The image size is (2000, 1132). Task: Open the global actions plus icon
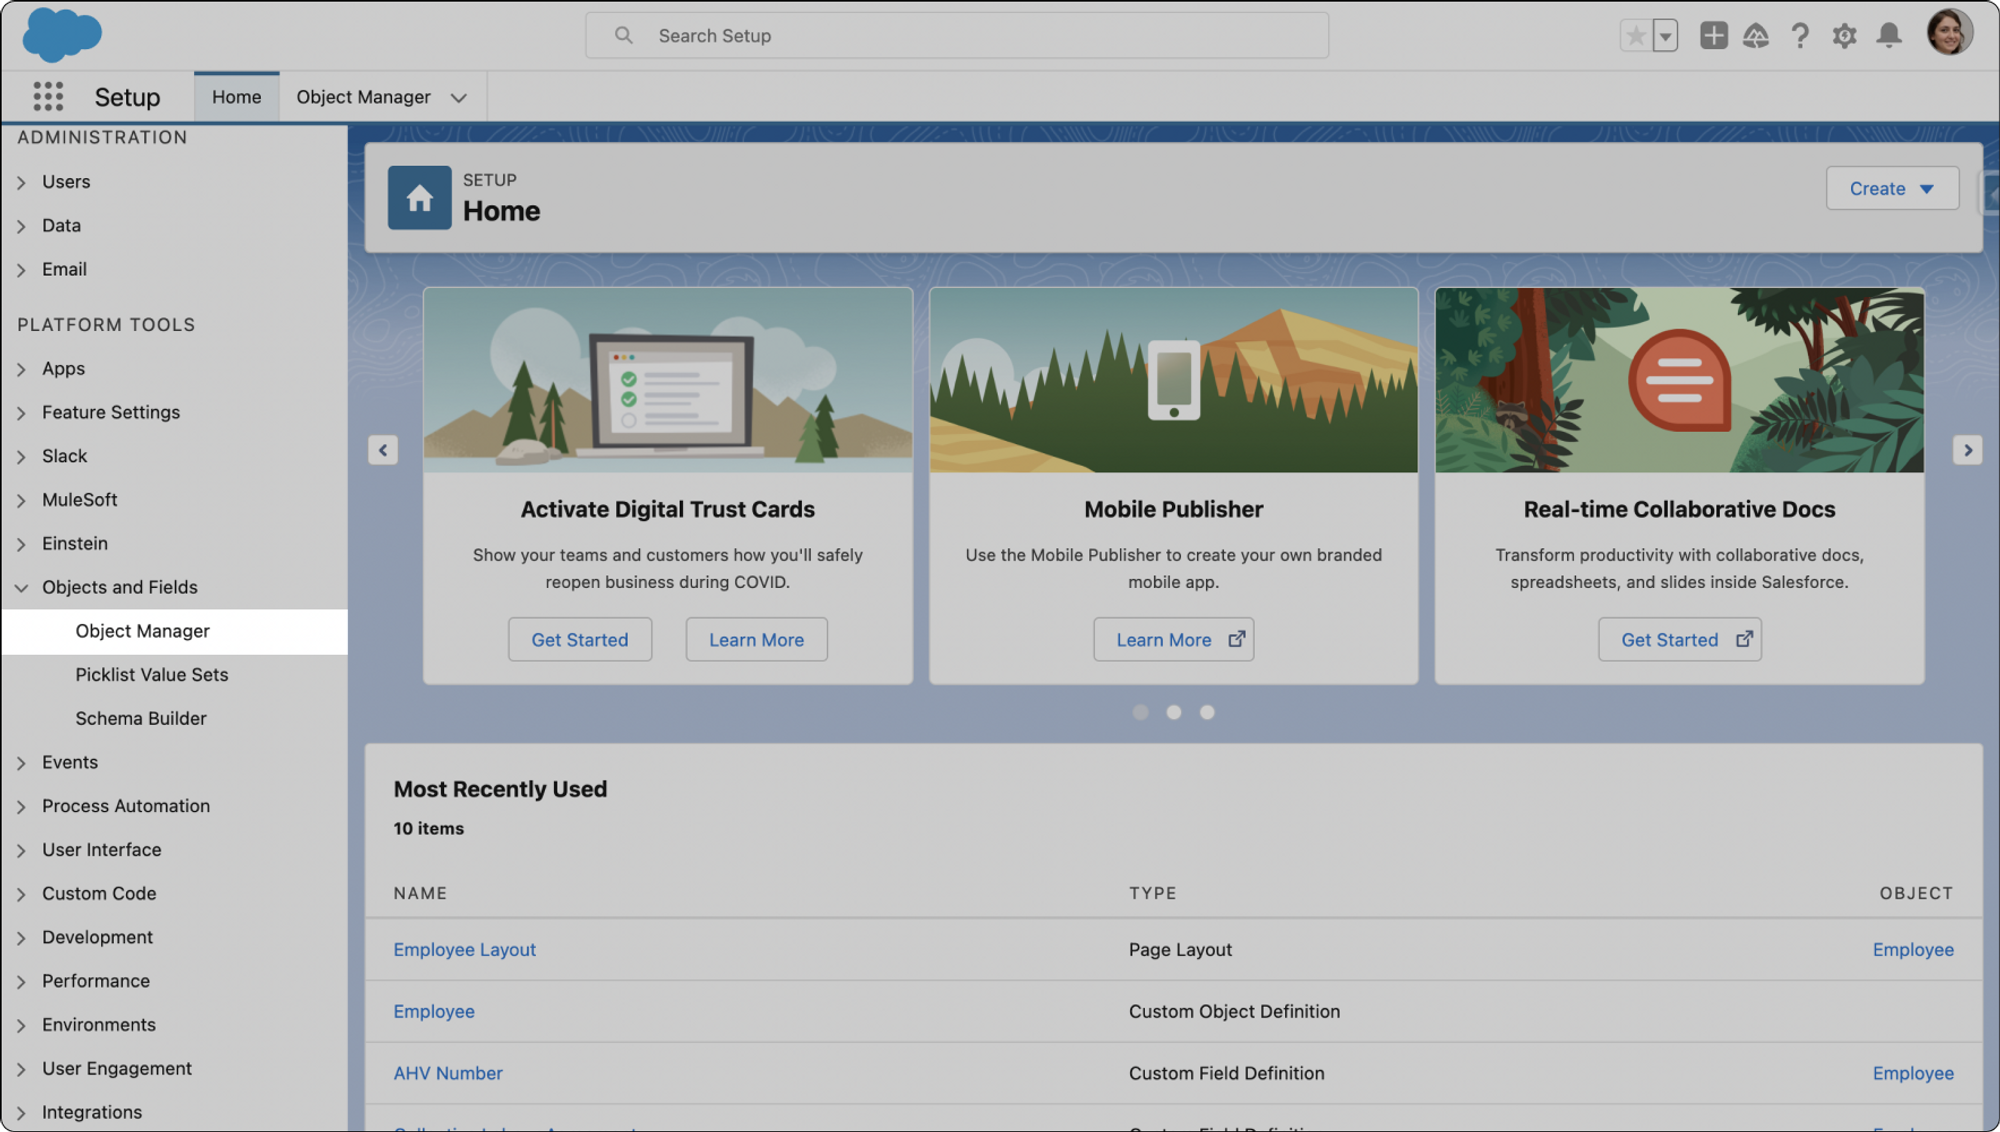[1713, 36]
